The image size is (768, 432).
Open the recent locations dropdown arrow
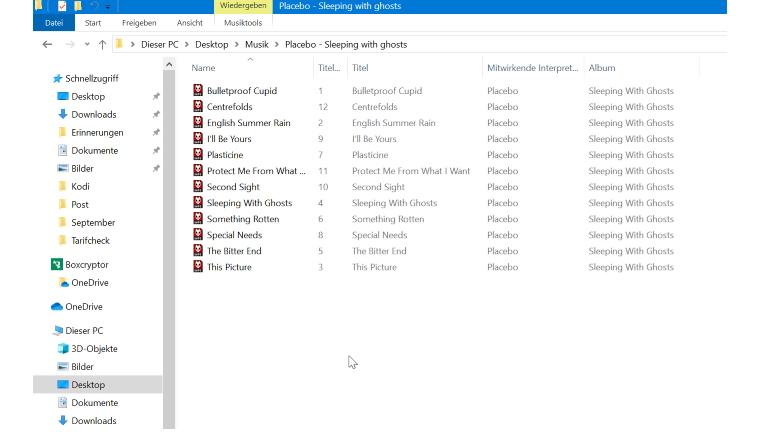[x=87, y=45]
